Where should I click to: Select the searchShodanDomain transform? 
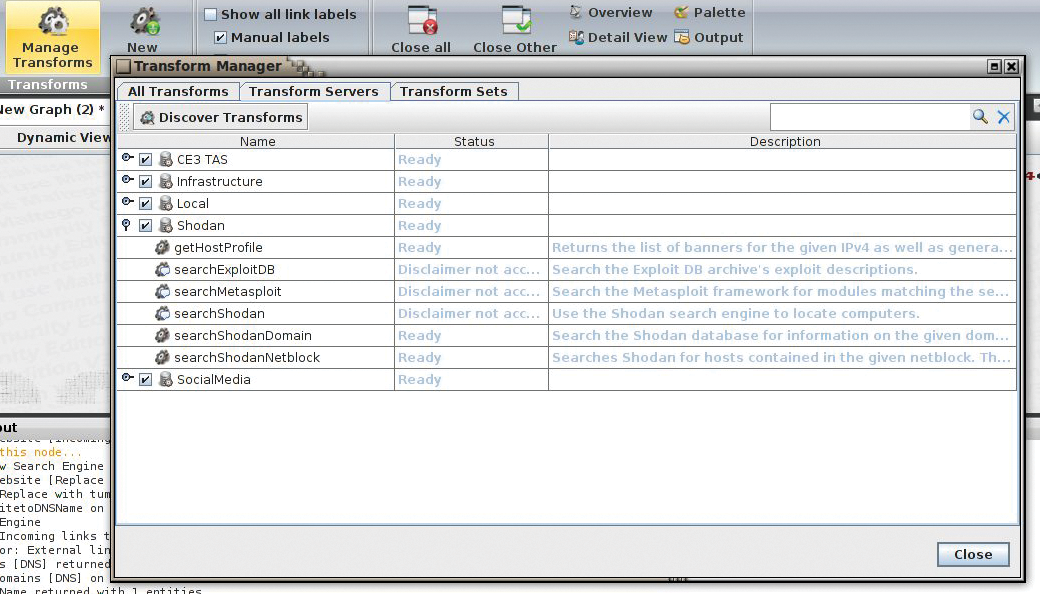(243, 335)
